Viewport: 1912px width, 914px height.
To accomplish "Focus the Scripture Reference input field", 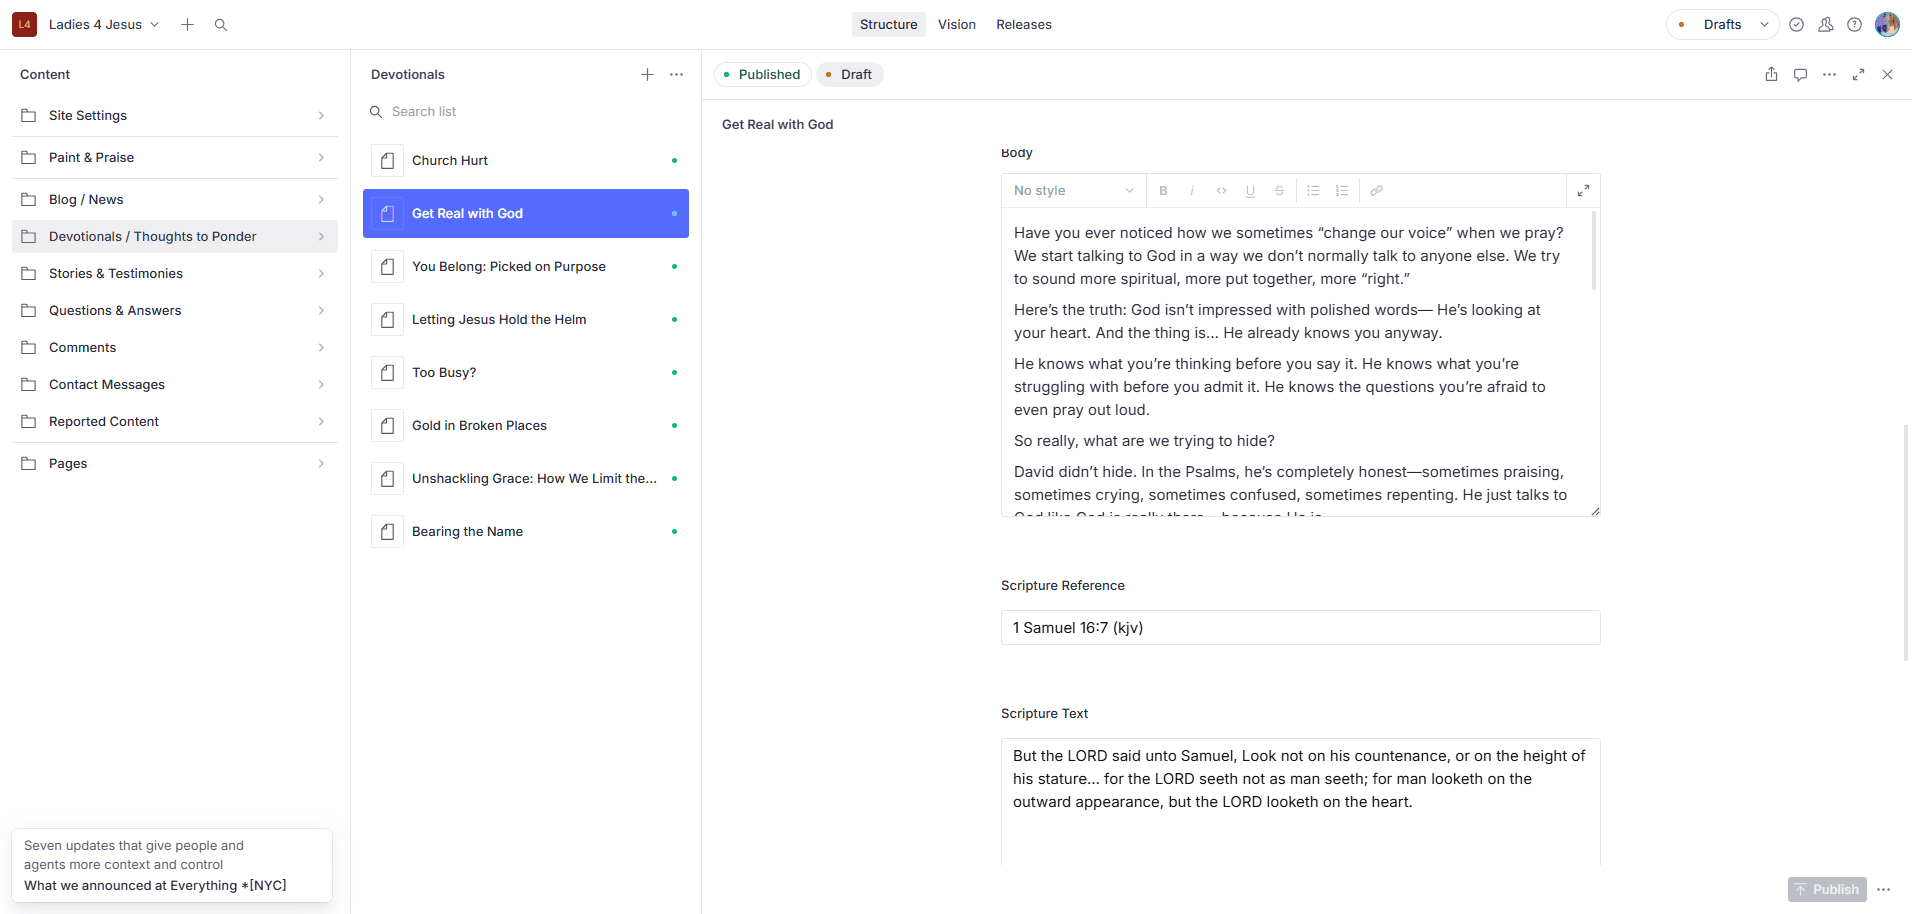I will coord(1300,628).
